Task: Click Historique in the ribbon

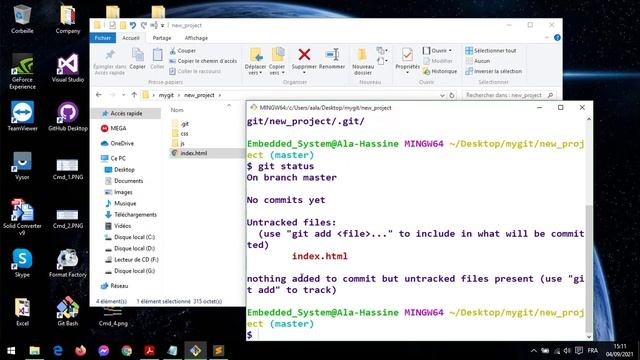Action: coord(440,71)
